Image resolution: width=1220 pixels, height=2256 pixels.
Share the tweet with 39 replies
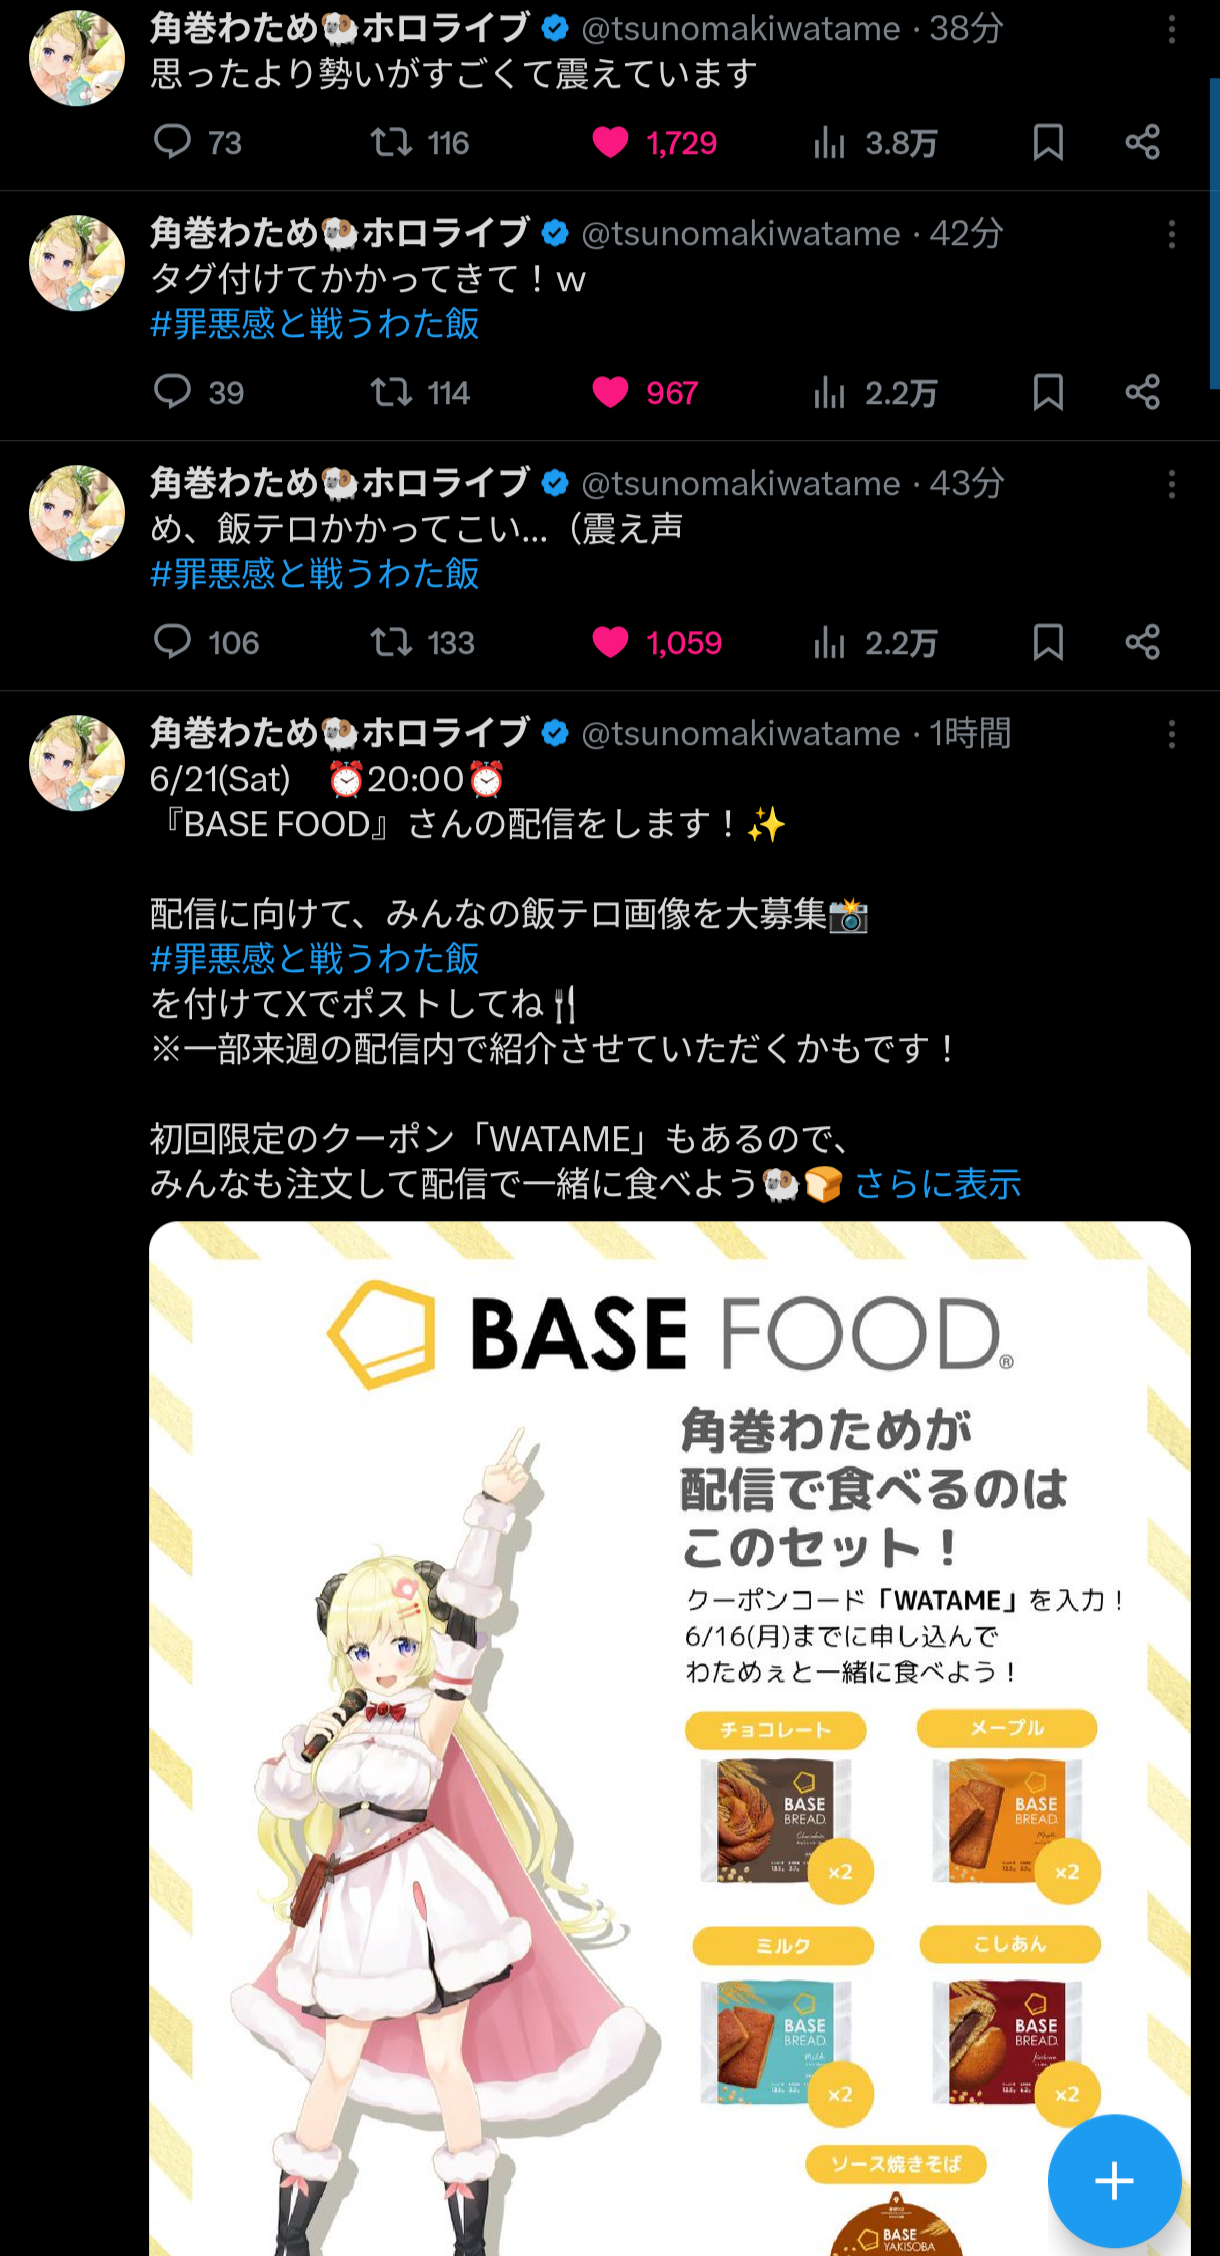pos(1142,393)
